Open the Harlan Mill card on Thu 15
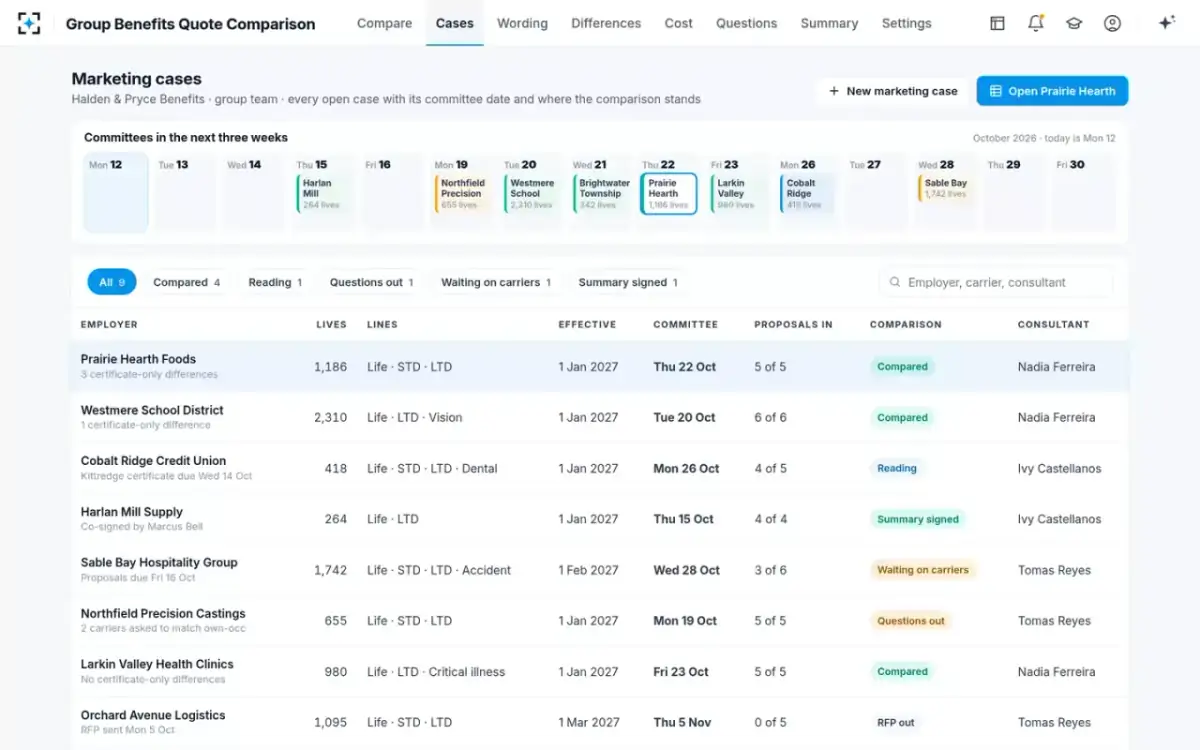This screenshot has width=1200, height=750. tap(324, 193)
